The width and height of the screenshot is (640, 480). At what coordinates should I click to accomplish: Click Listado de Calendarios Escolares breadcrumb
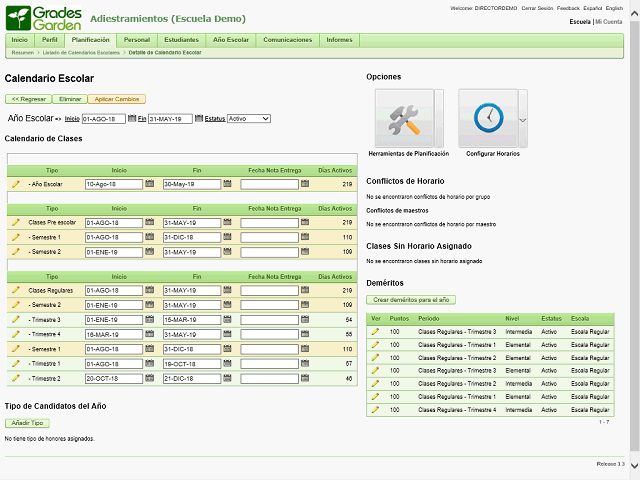[81, 53]
